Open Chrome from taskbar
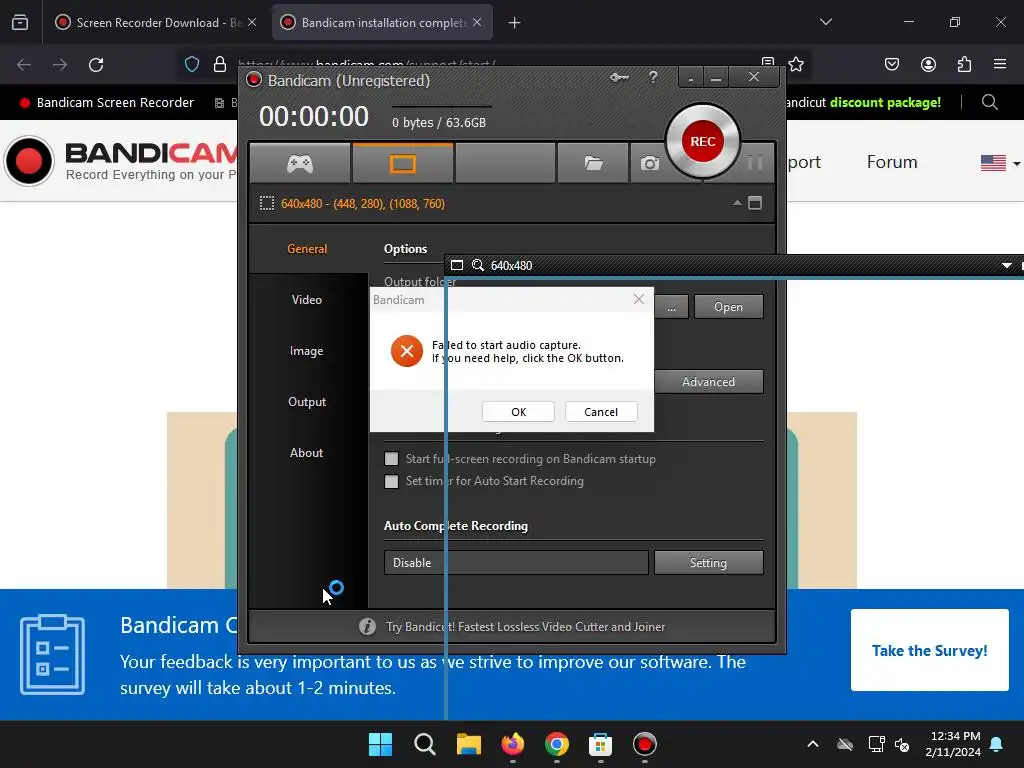1024x768 pixels. pos(556,744)
